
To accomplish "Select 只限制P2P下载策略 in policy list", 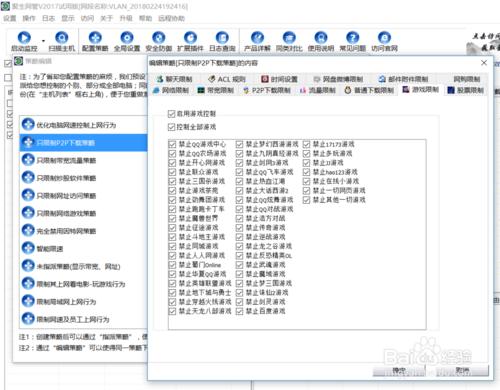I will 83,143.
